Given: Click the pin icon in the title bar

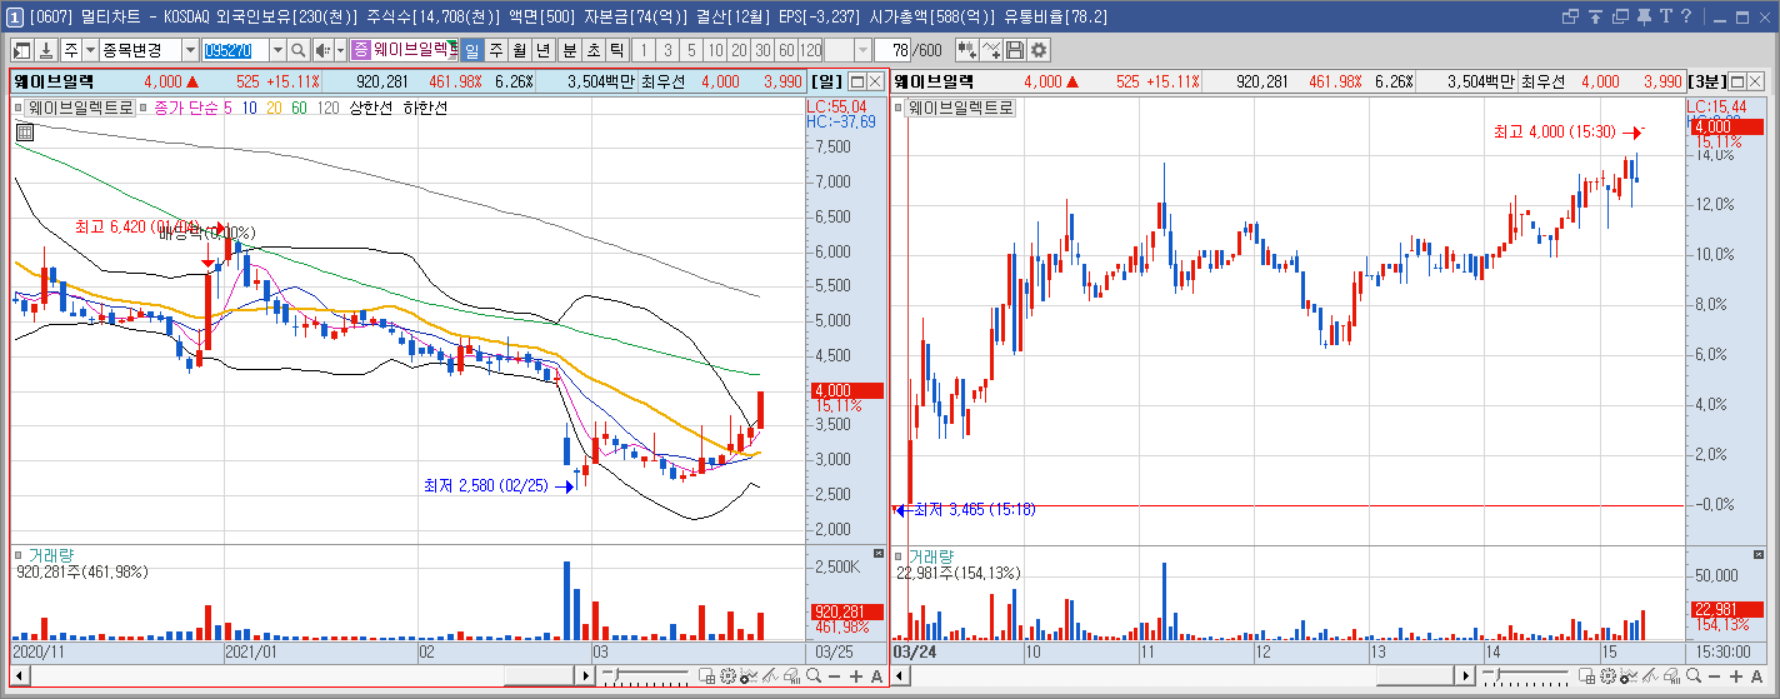Looking at the screenshot, I should 1644,16.
